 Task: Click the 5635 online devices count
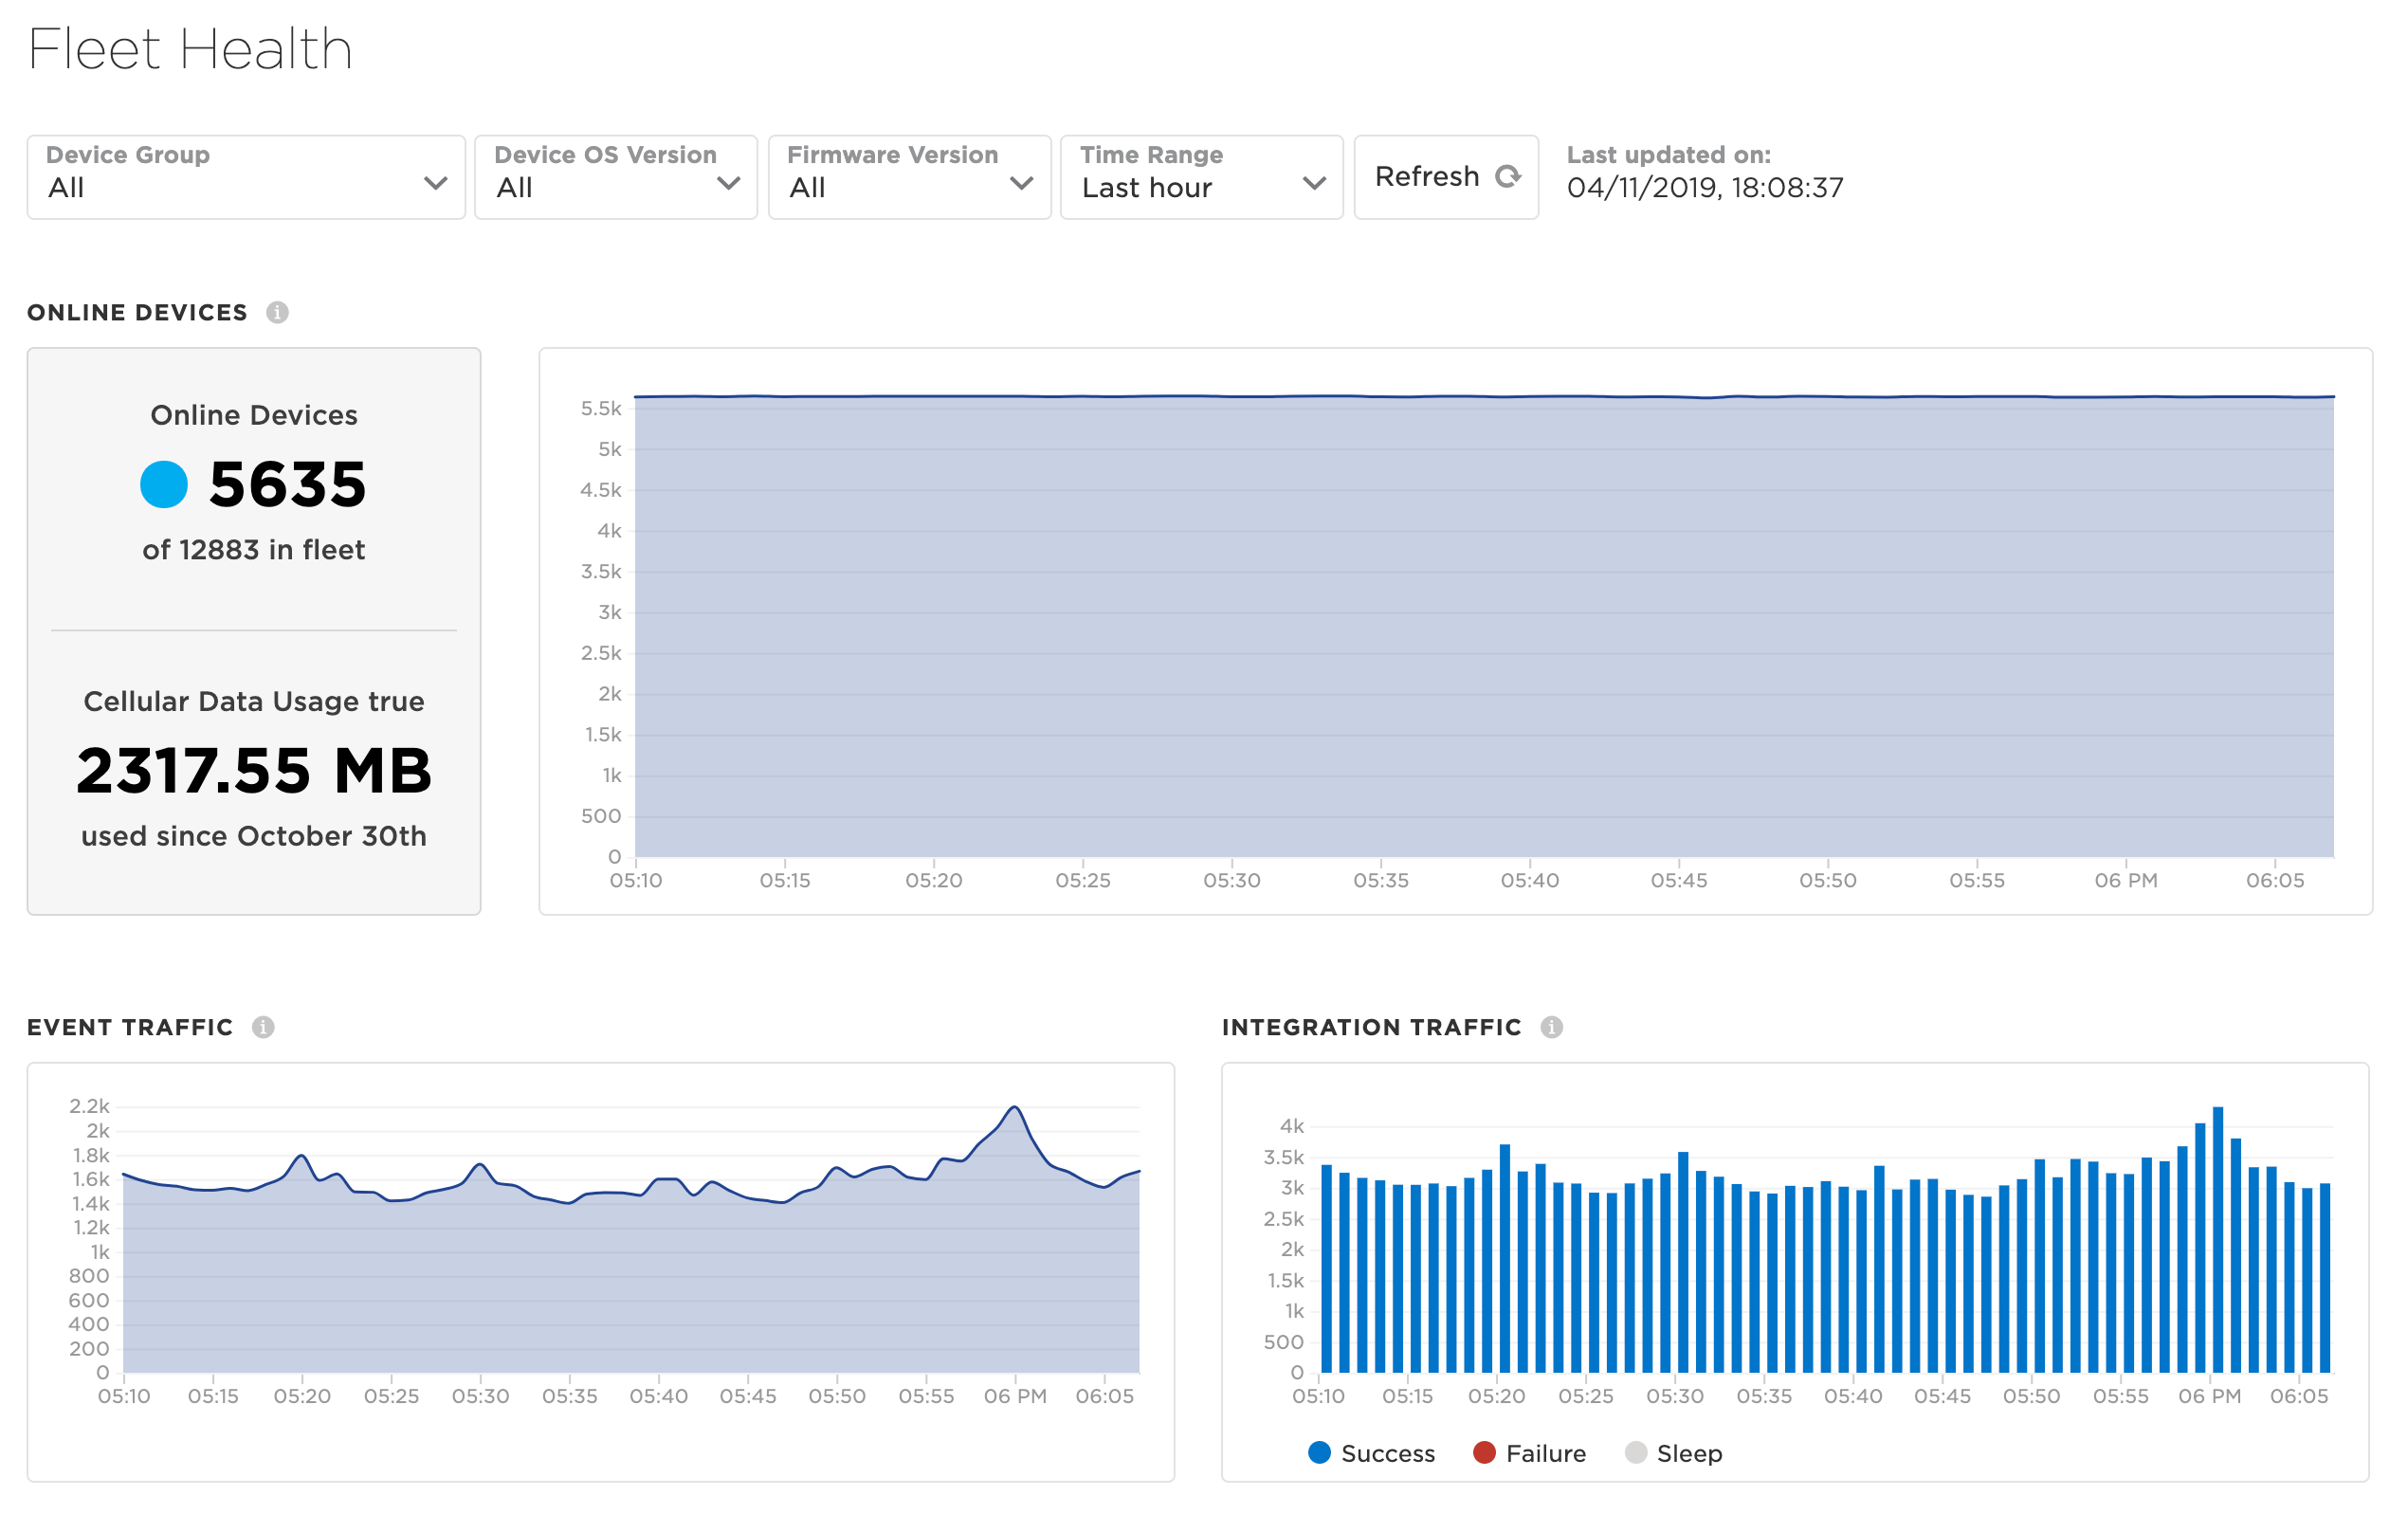(287, 485)
